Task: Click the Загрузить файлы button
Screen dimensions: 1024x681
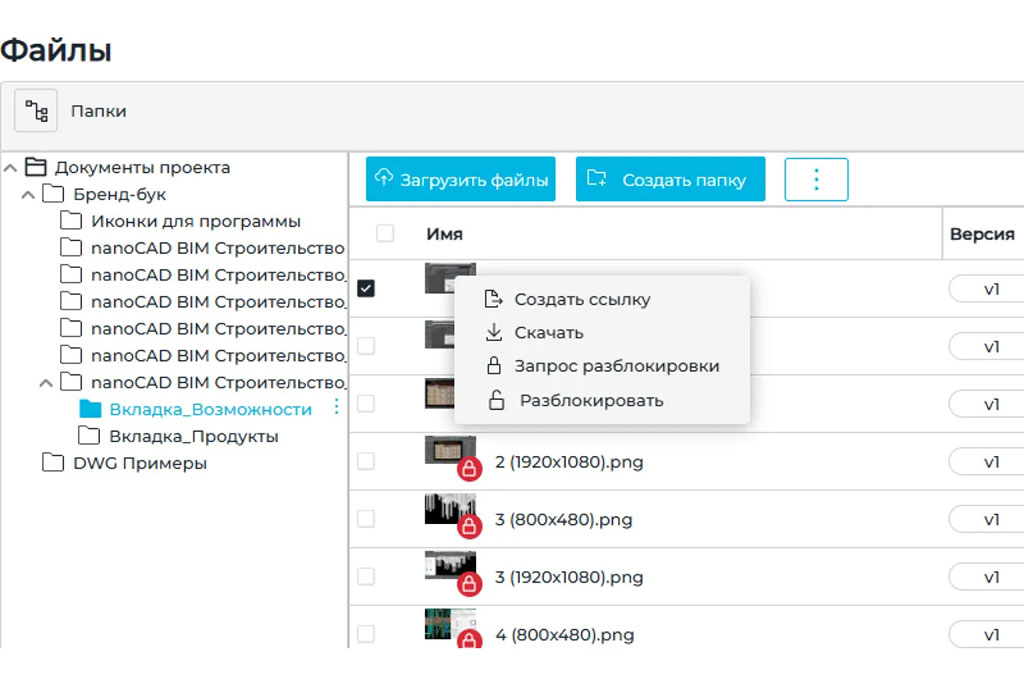Action: pyautogui.click(x=460, y=180)
